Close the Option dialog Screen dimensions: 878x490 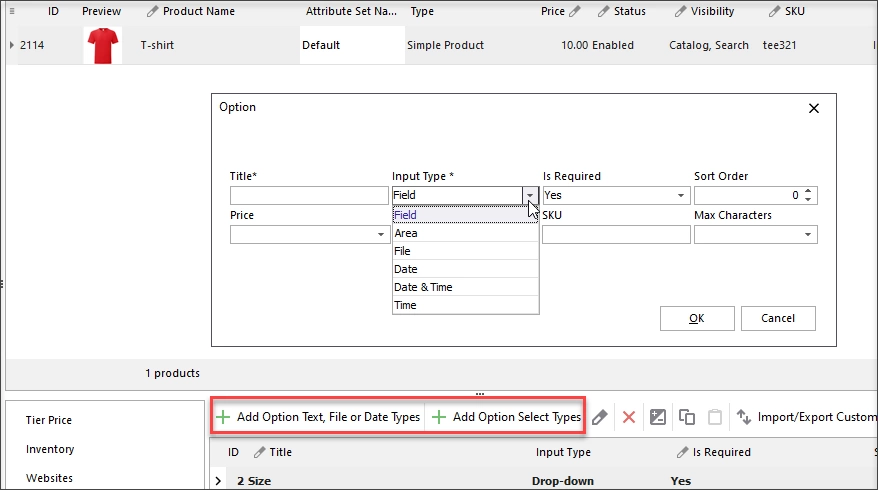(814, 108)
